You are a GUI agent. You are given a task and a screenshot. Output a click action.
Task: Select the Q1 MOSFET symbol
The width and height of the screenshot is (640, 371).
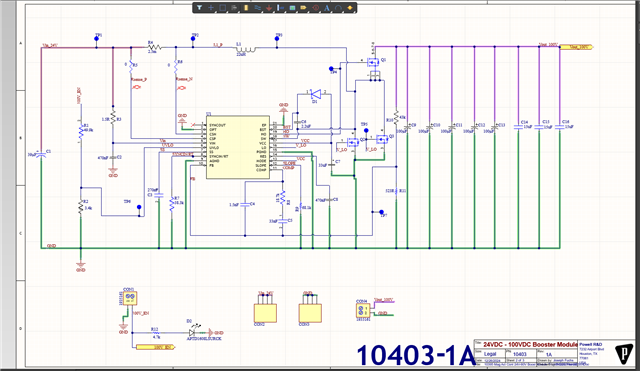tap(373, 62)
